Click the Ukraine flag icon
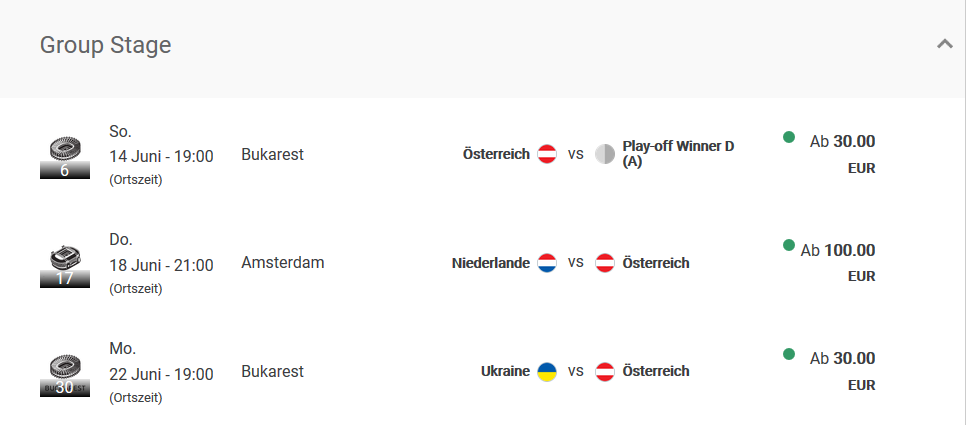Screen dimensions: 968x425 click(x=547, y=371)
